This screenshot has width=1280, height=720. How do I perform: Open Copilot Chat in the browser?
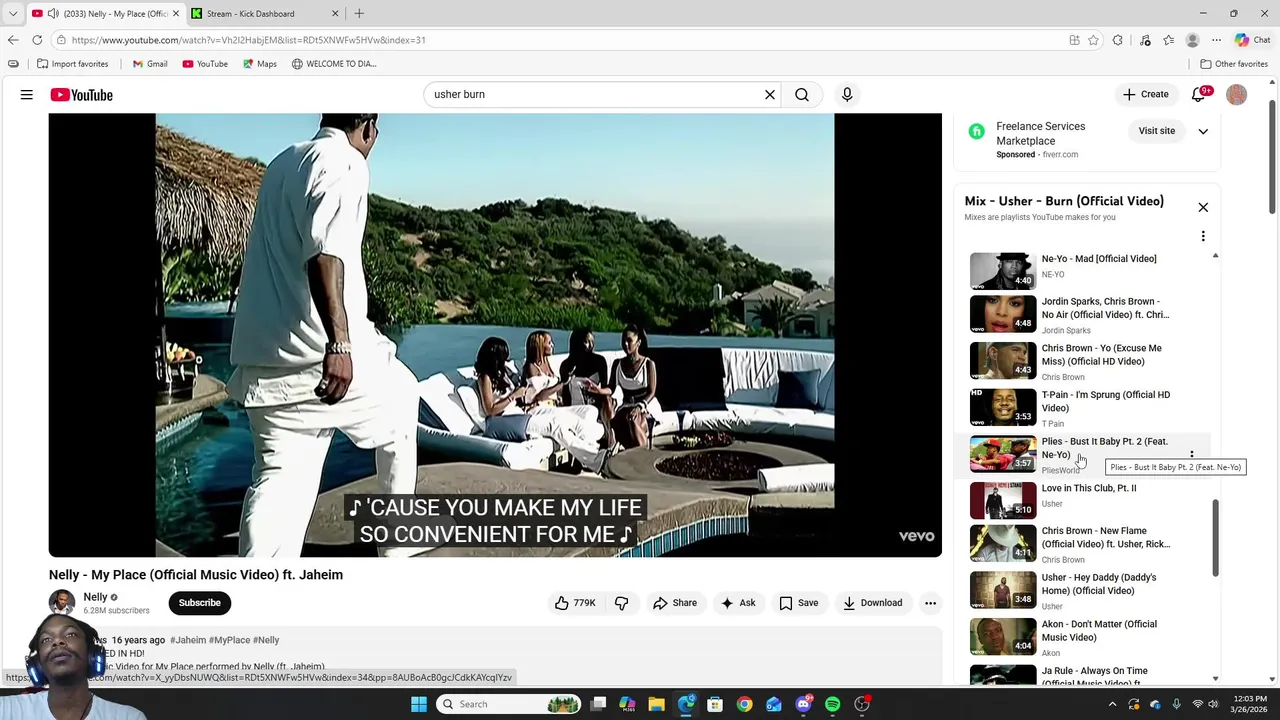1252,40
